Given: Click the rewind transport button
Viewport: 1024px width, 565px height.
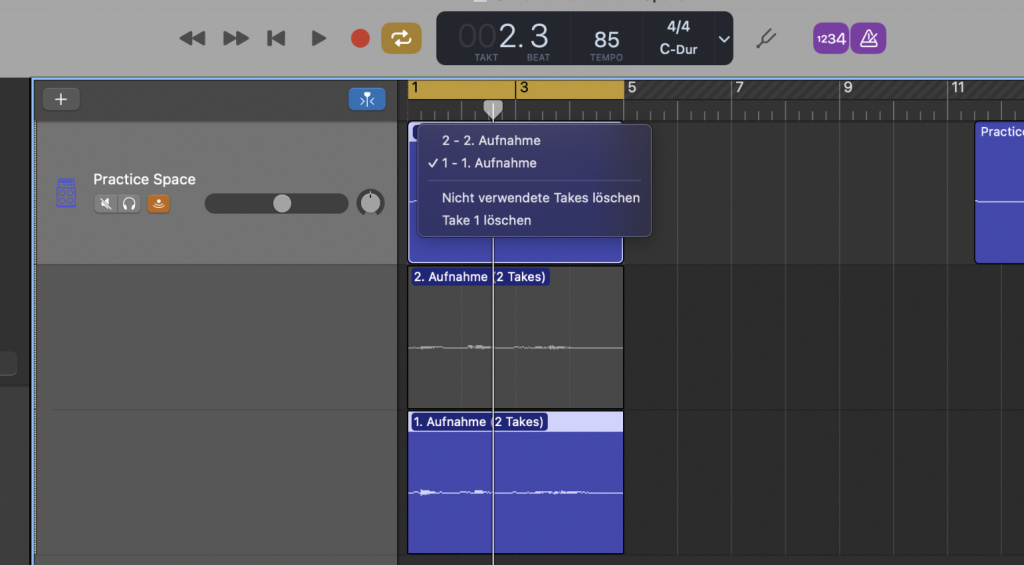Looking at the screenshot, I should click(192, 39).
